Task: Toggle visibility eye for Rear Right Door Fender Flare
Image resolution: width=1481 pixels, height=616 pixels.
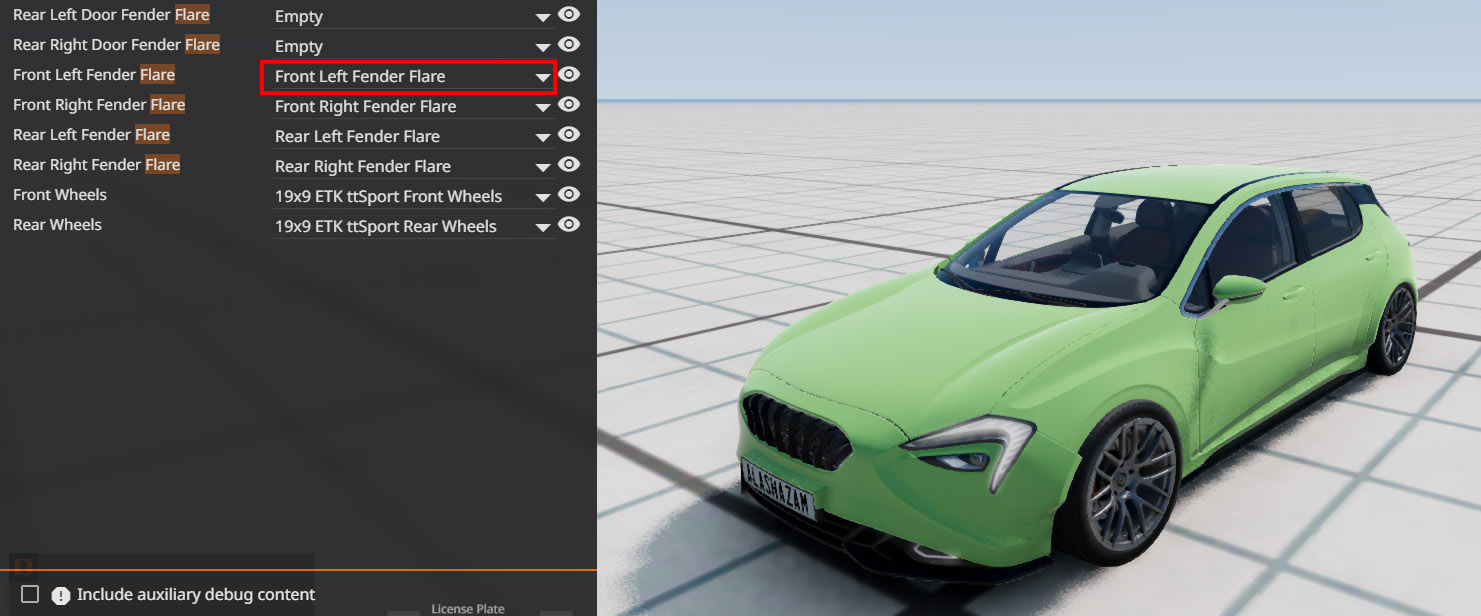Action: (569, 45)
